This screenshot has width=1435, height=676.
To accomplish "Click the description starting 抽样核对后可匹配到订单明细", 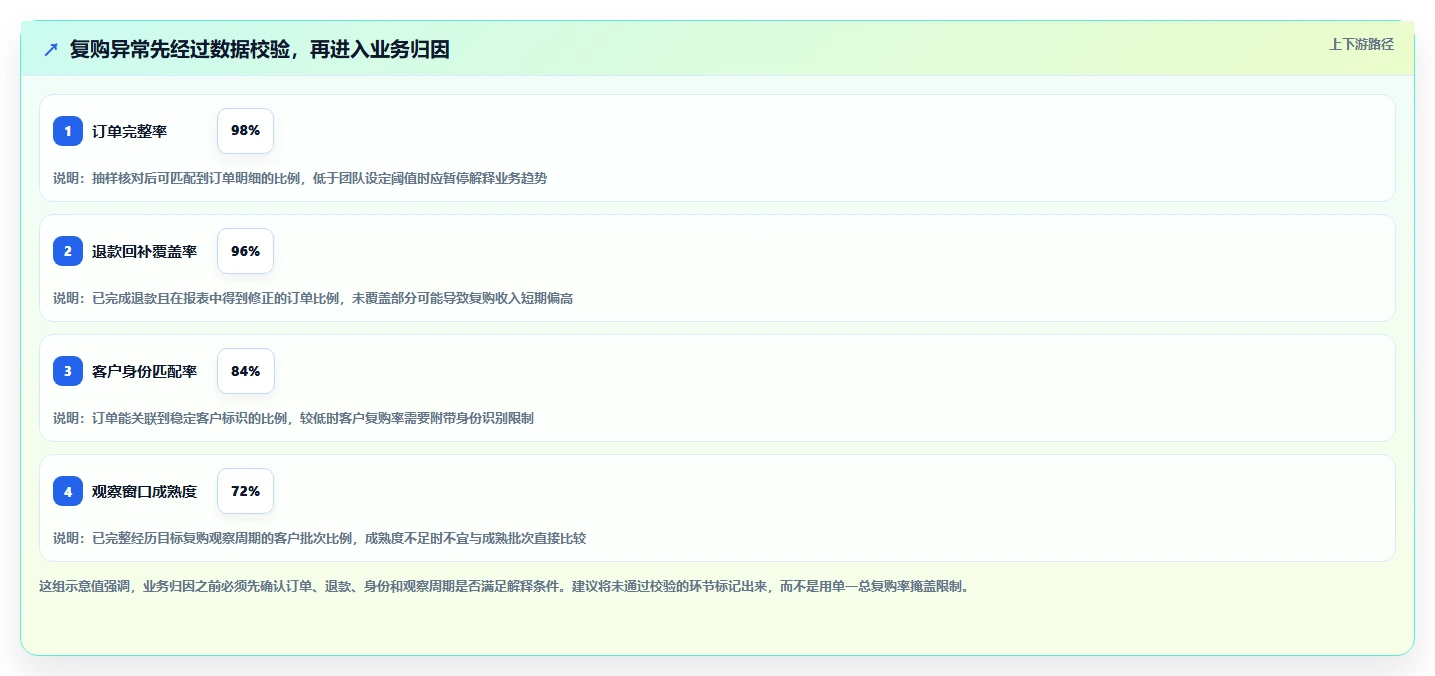I will (300, 178).
